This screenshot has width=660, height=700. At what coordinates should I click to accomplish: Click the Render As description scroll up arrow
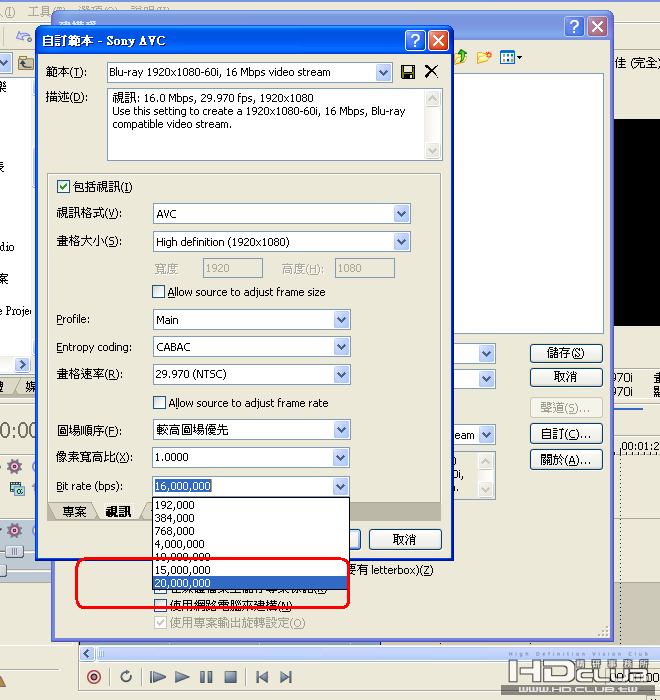tap(485, 461)
